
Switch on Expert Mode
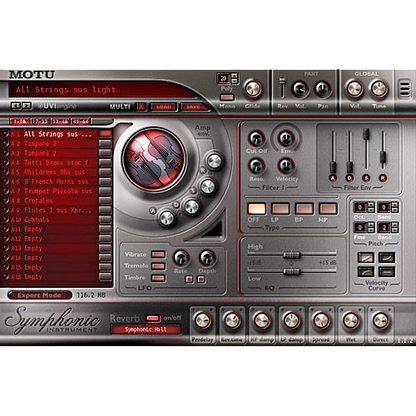click(40, 295)
